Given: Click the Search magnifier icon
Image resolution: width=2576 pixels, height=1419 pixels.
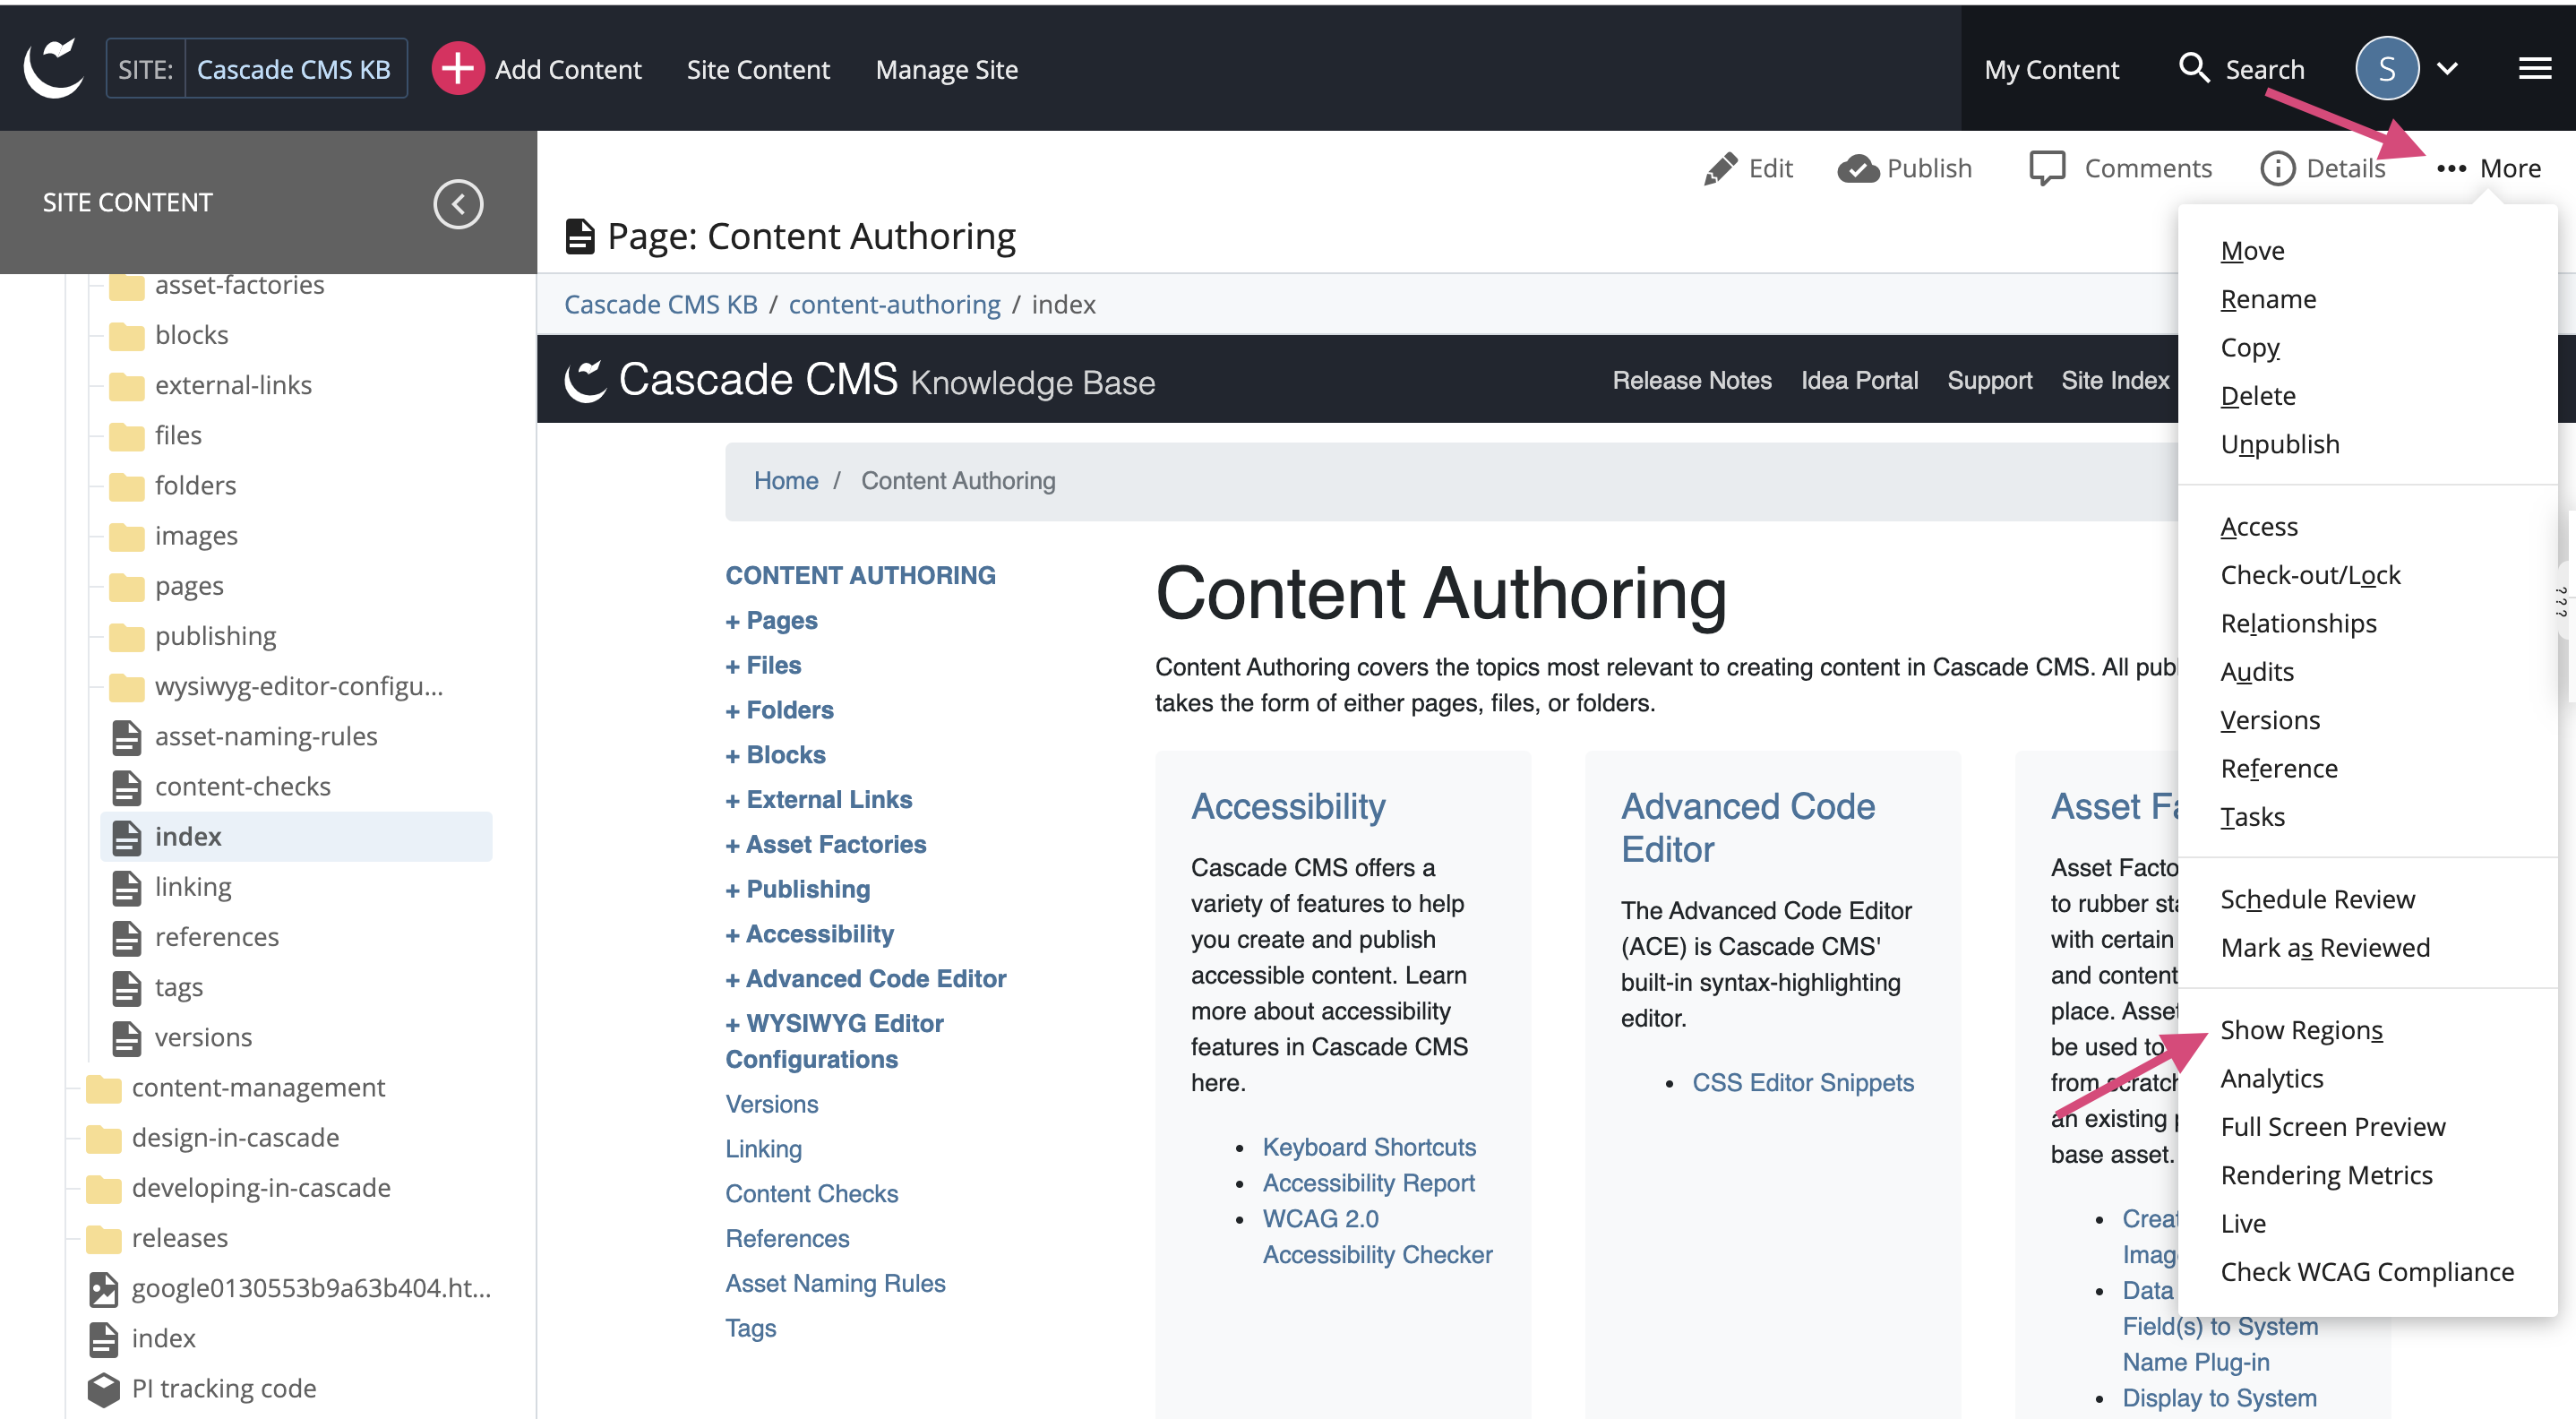Looking at the screenshot, I should 2193,68.
